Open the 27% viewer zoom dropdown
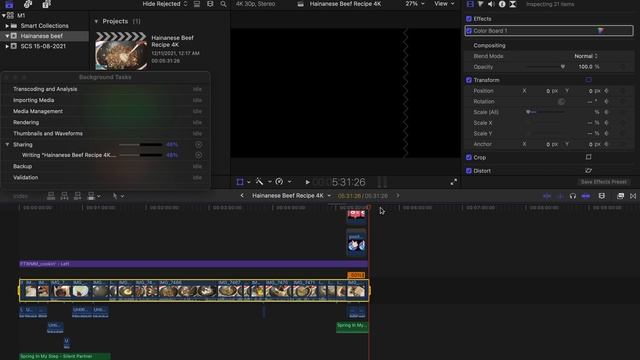Screen dimensions: 640x360 (414, 4)
